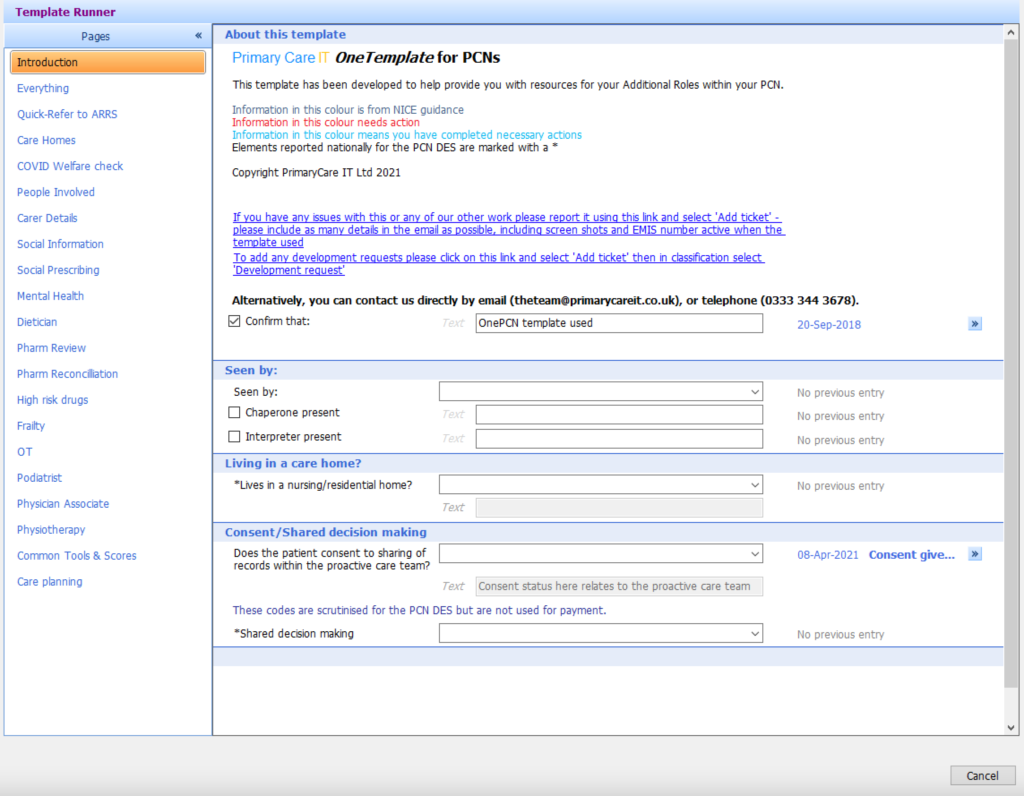Viewport: 1024px width, 796px height.
Task: Open the COVID Welfare check page
Action: tap(70, 167)
